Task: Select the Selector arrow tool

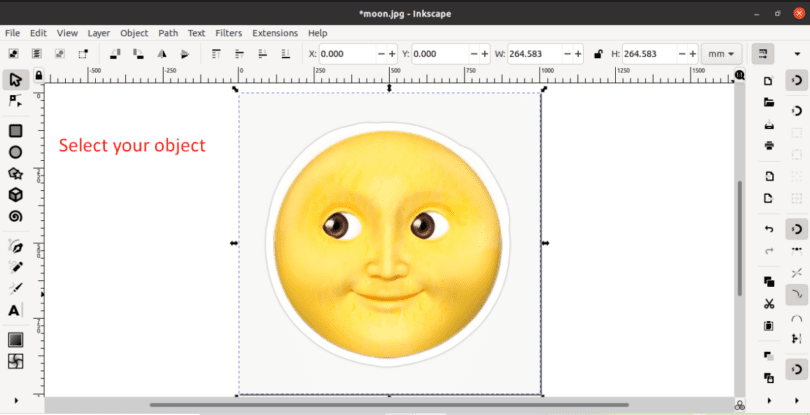Action: [x=15, y=80]
